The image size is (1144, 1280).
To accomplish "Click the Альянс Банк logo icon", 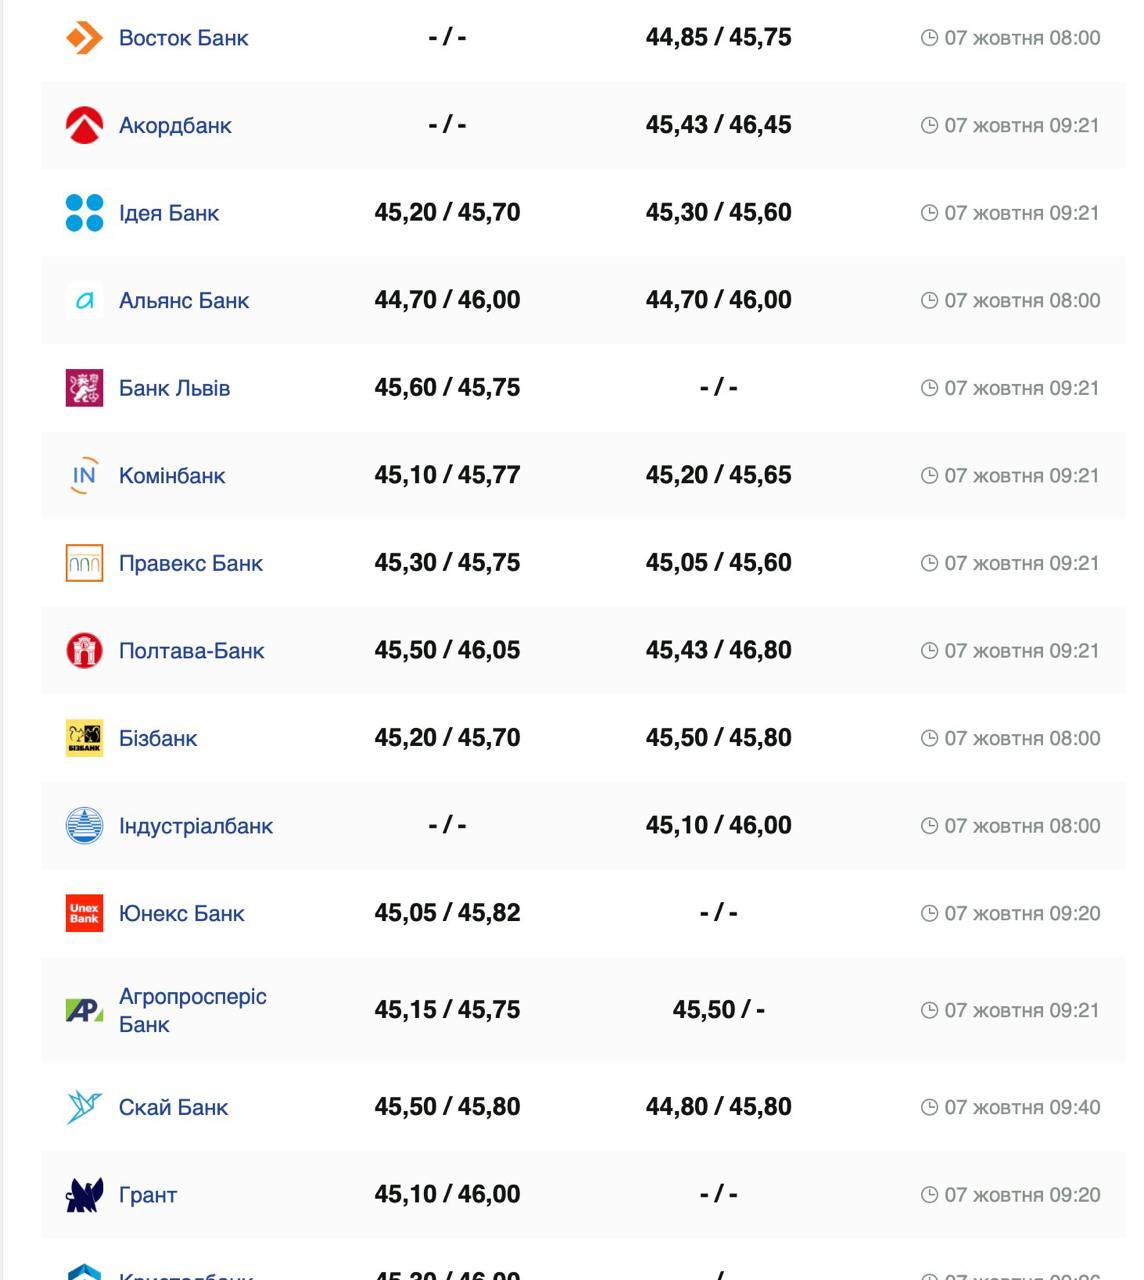I will pos(84,300).
